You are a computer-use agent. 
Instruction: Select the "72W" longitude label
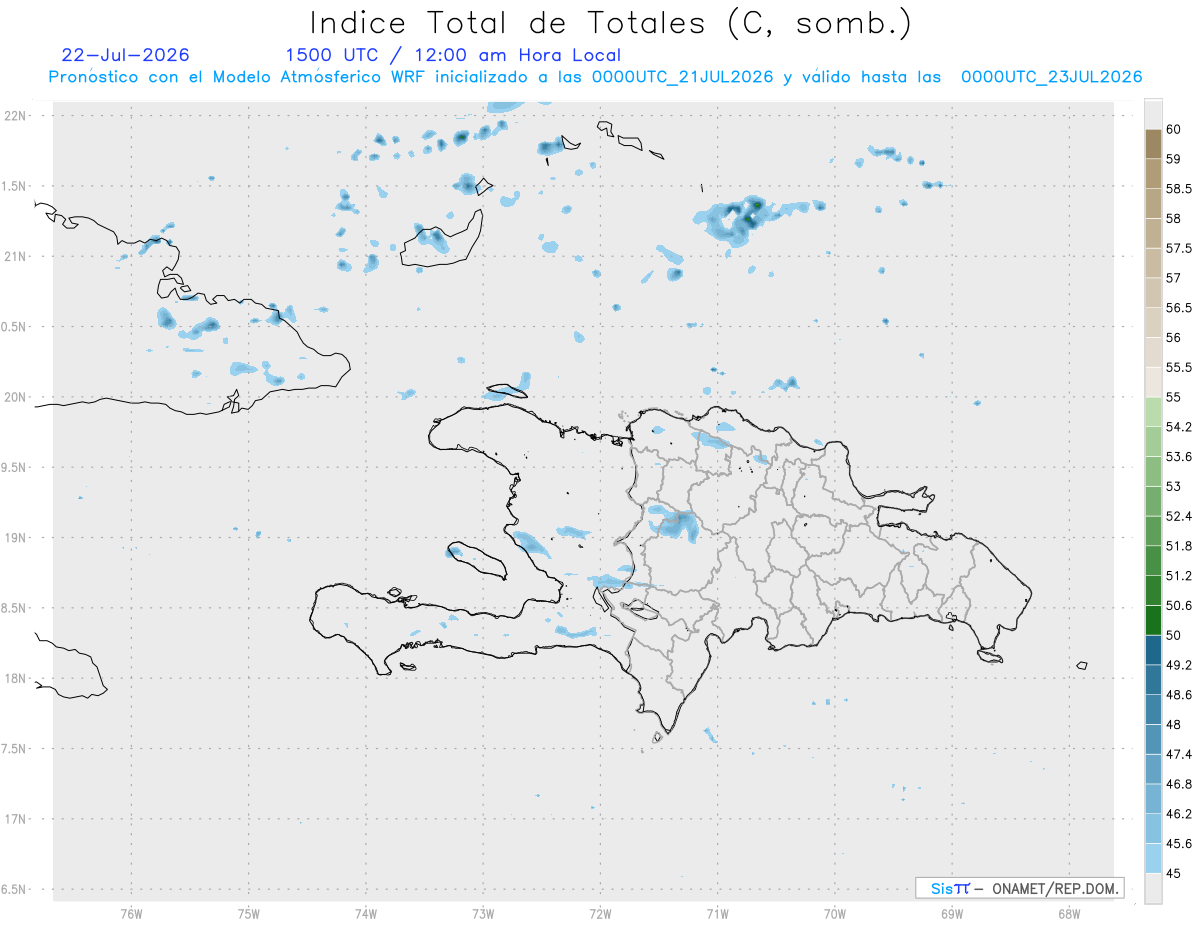(x=600, y=914)
